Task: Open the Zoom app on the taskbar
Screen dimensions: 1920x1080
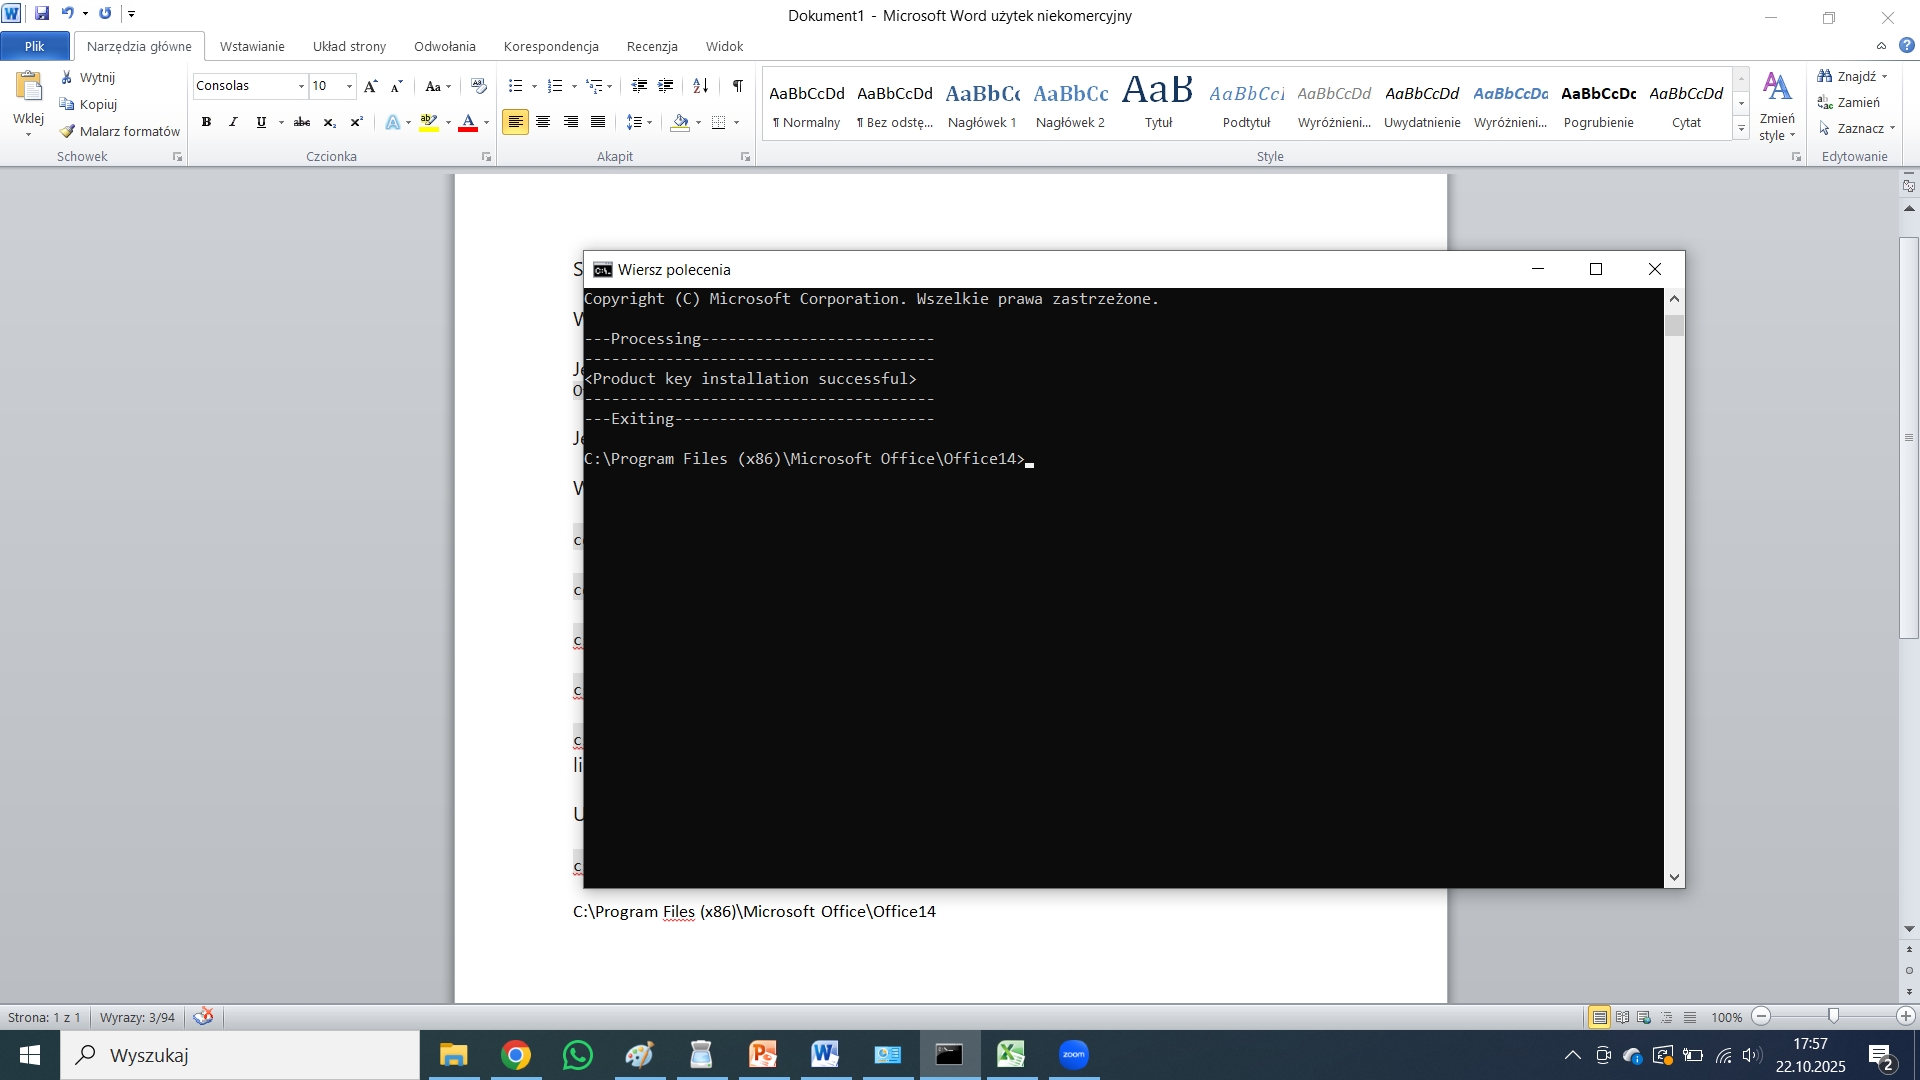Action: tap(1073, 1055)
